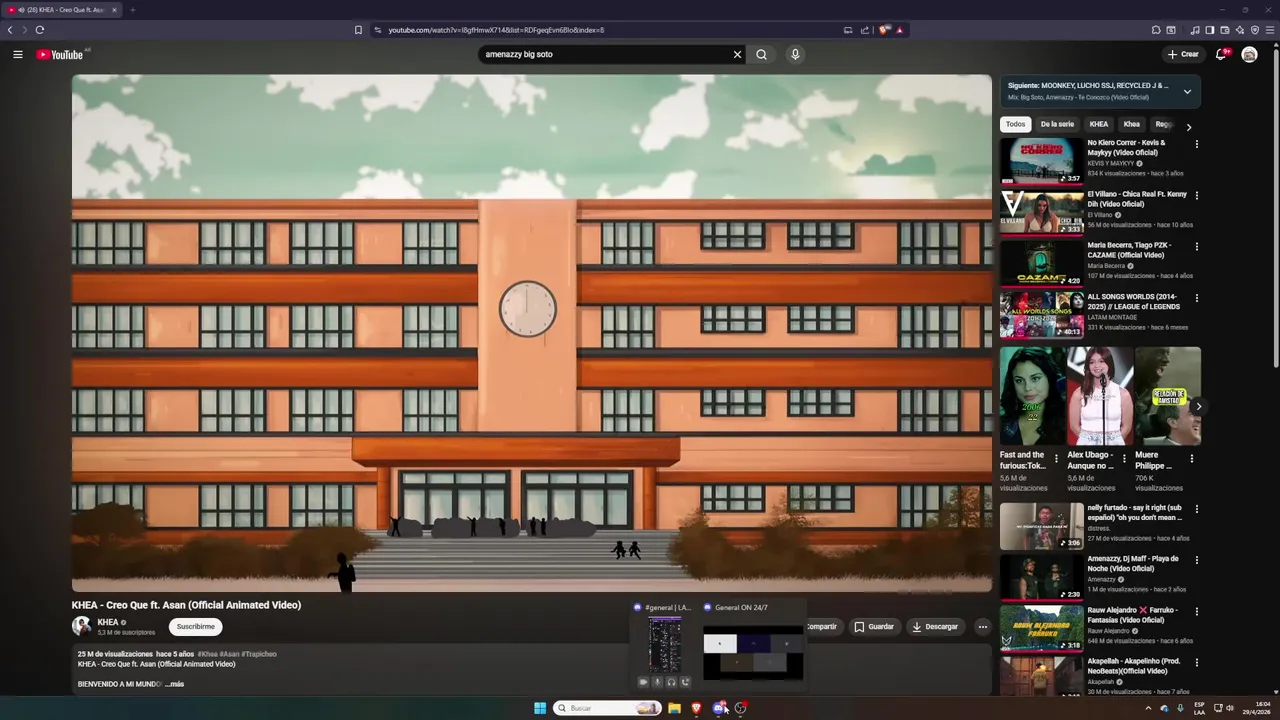Open the Brave main menu icon

(x=1270, y=30)
